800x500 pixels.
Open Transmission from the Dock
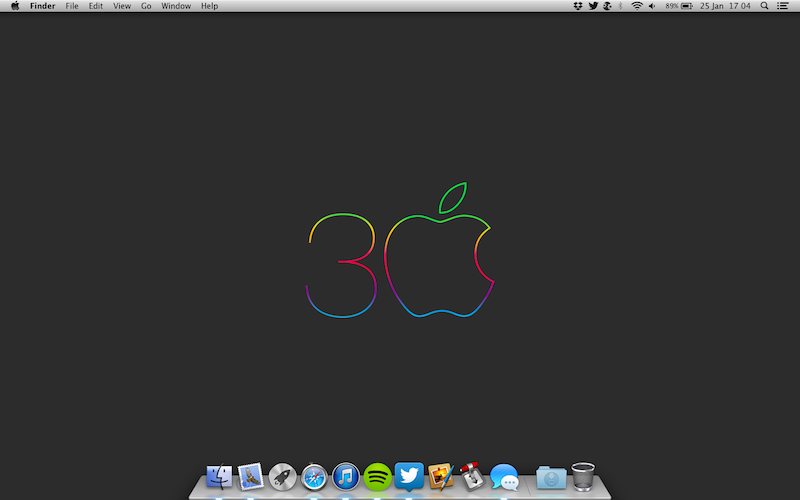click(472, 477)
